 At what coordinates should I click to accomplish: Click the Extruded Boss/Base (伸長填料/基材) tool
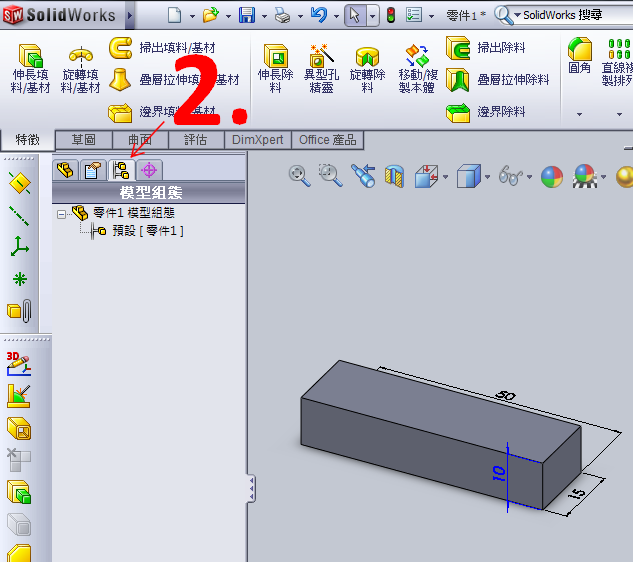[30, 69]
